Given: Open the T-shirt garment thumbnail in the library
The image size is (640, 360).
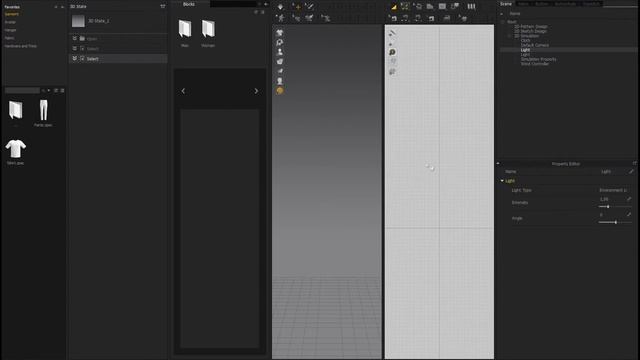Looking at the screenshot, I should [16, 149].
